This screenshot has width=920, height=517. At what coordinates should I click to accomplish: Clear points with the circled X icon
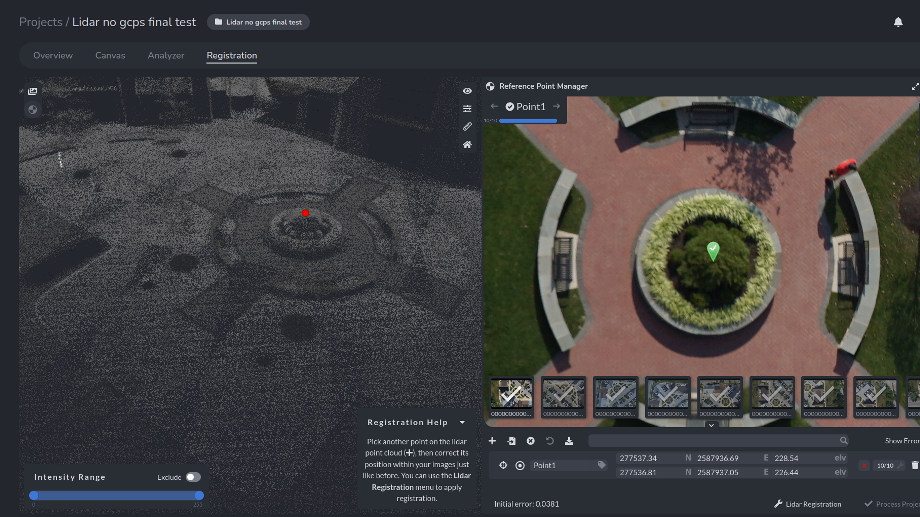[x=530, y=441]
